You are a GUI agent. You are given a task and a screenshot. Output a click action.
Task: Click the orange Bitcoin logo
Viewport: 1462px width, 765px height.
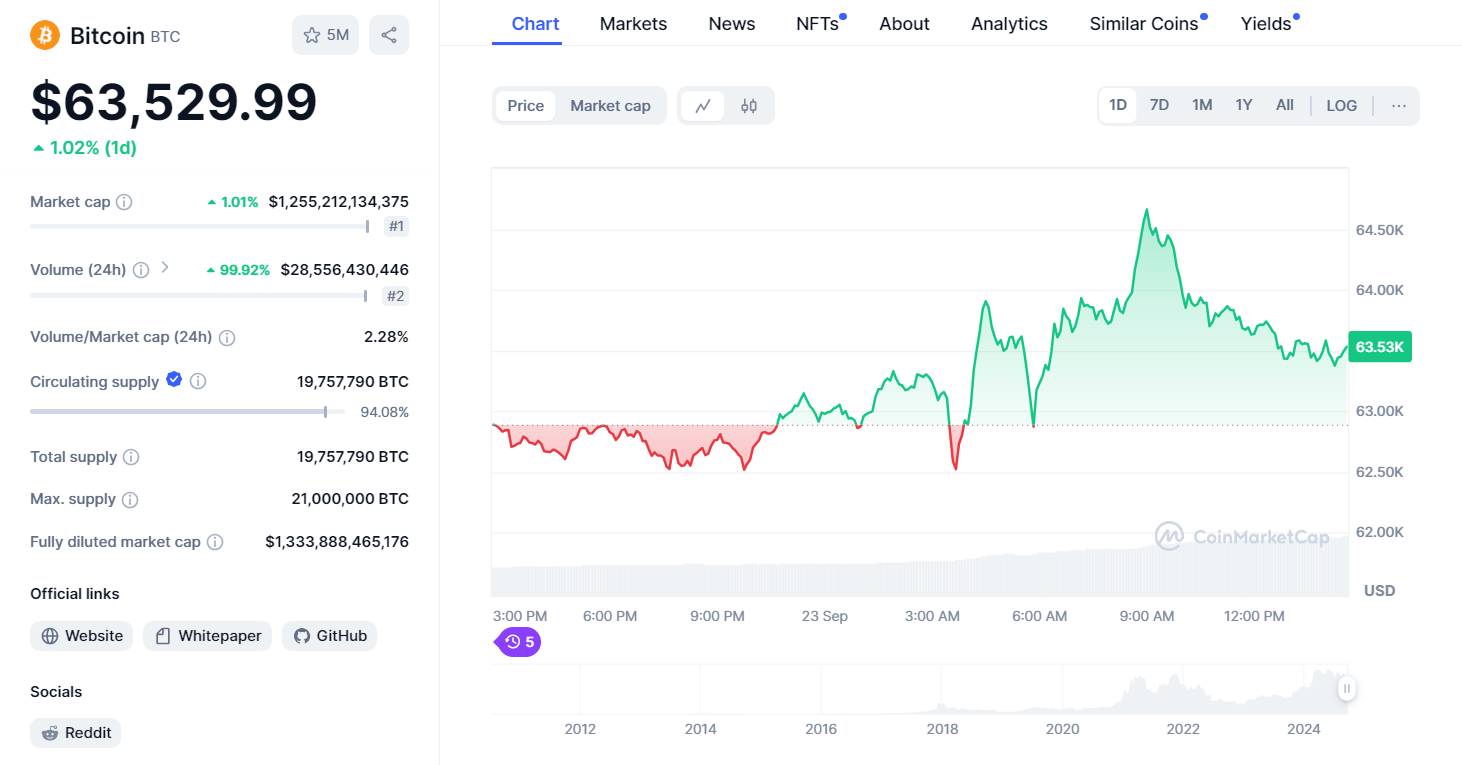(x=45, y=36)
